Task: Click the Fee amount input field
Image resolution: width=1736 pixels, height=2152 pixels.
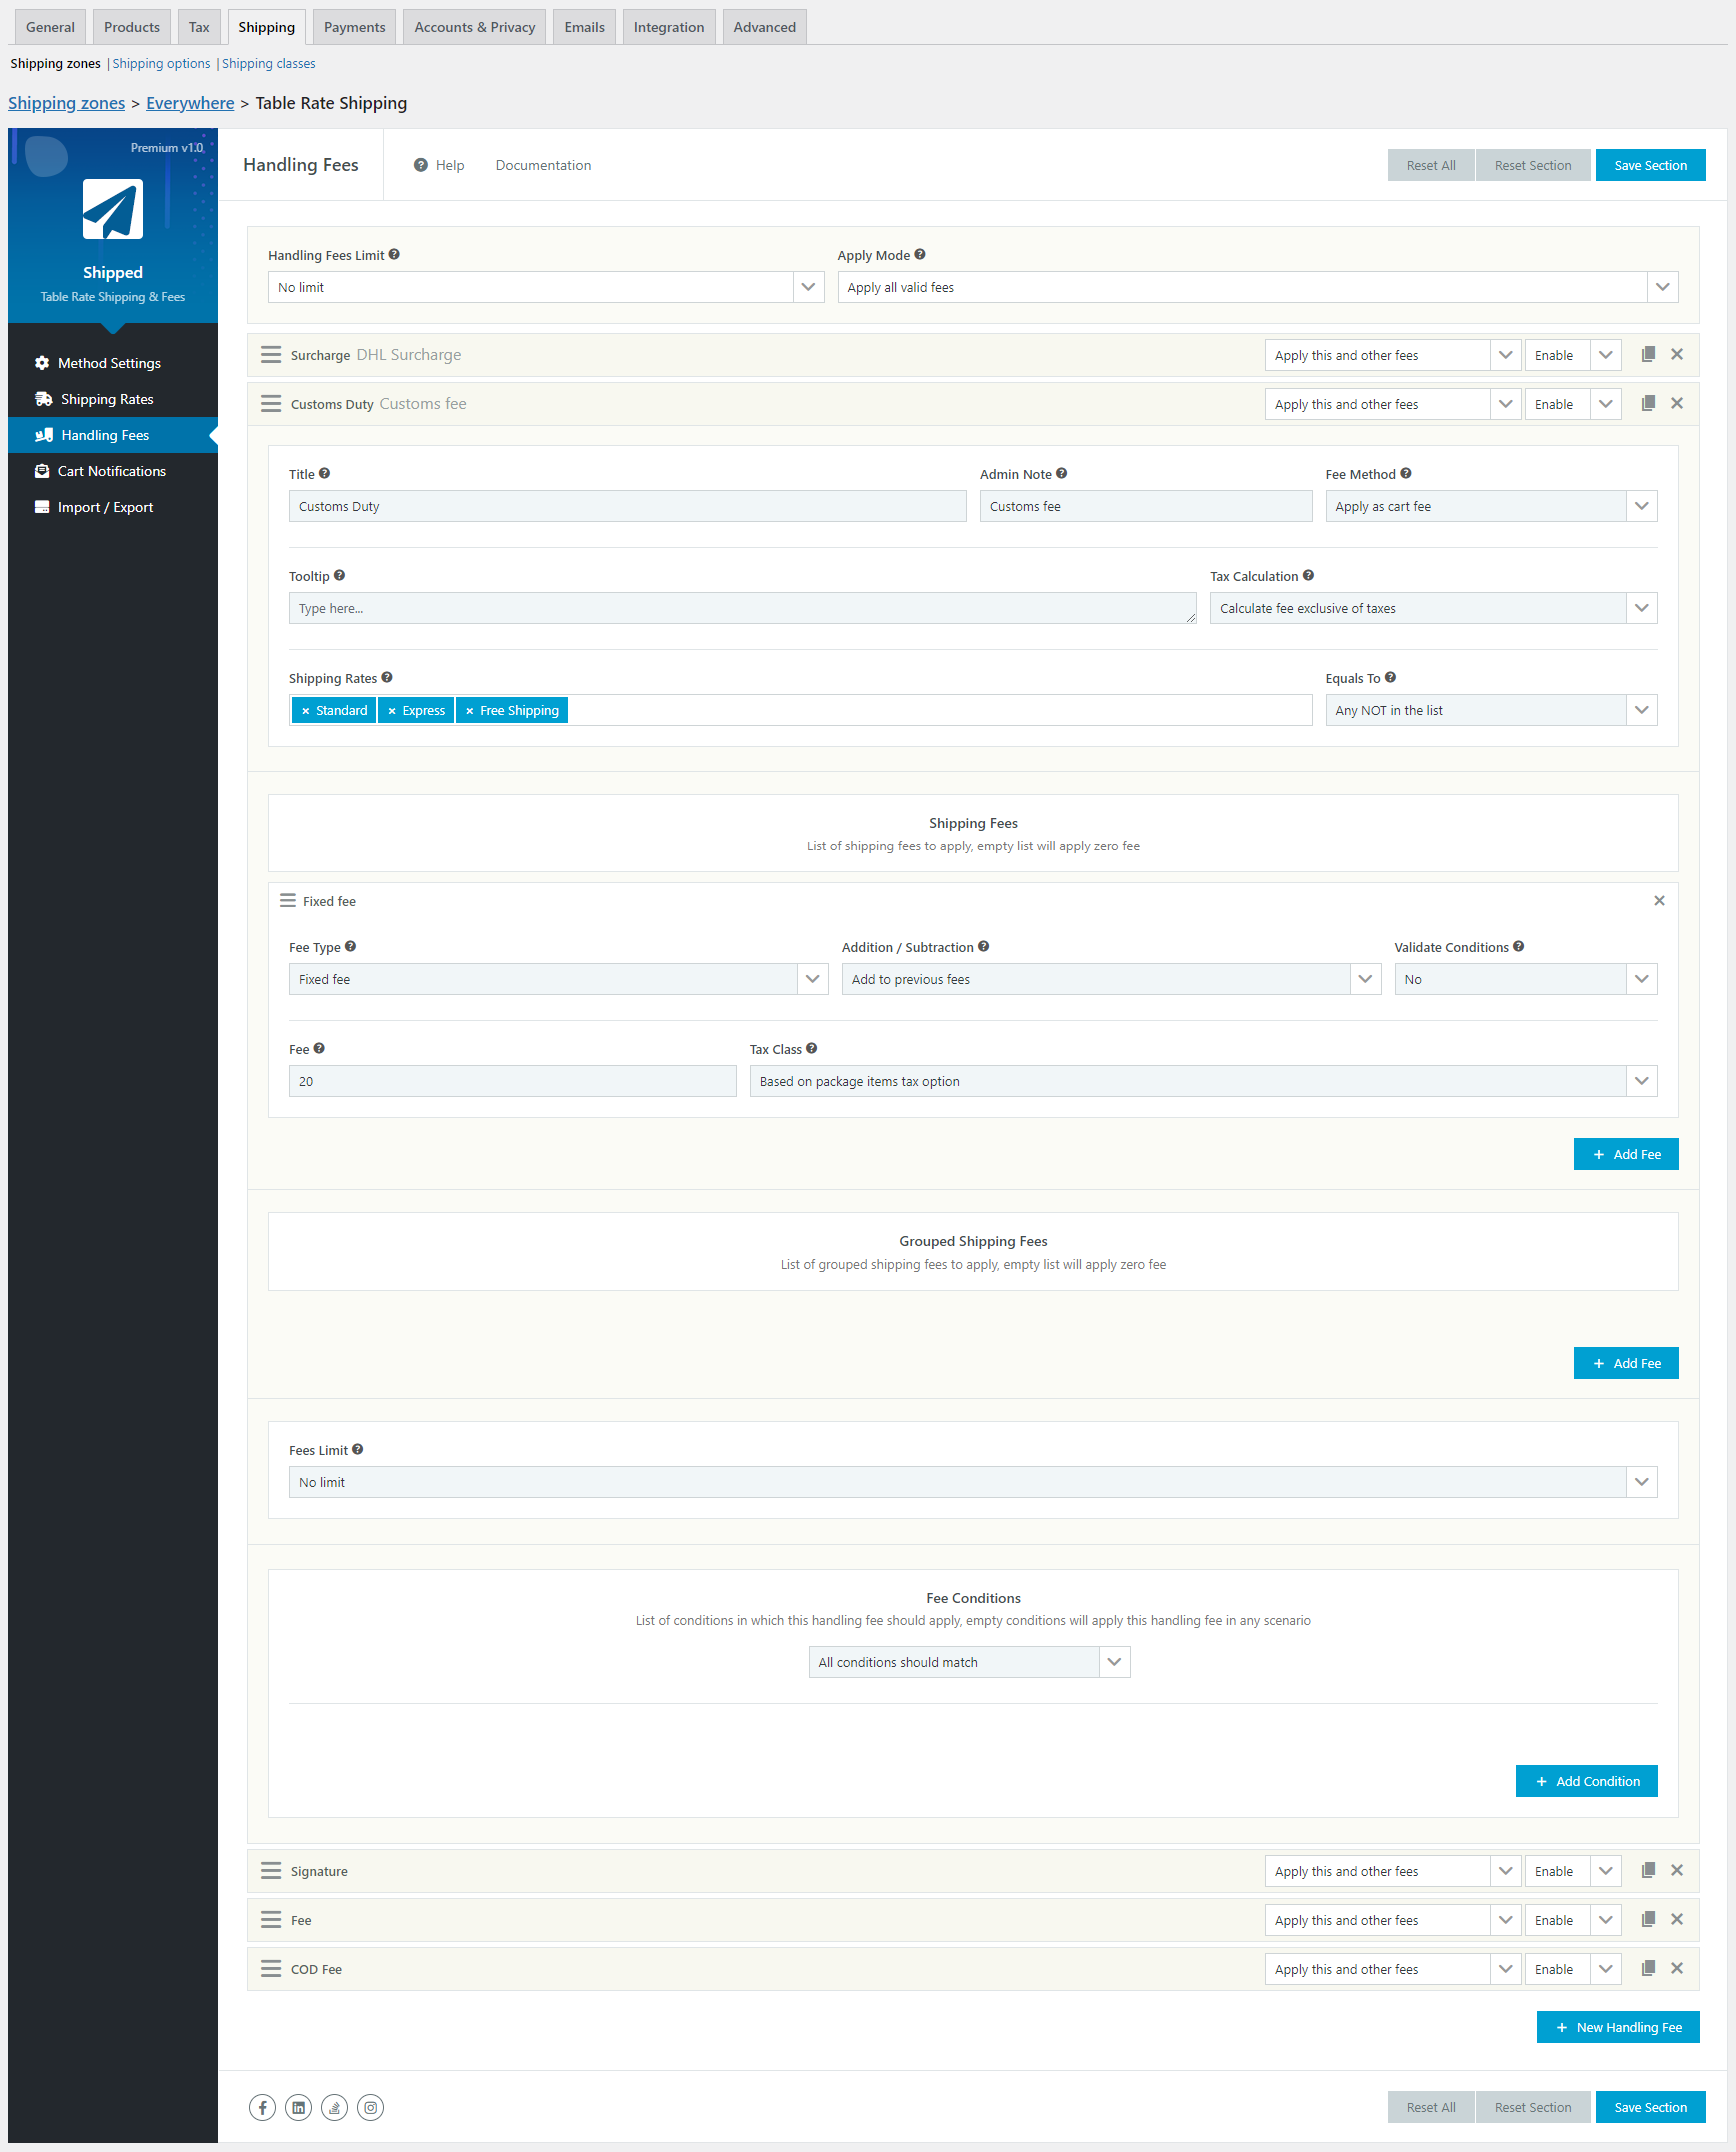Action: click(x=513, y=1081)
